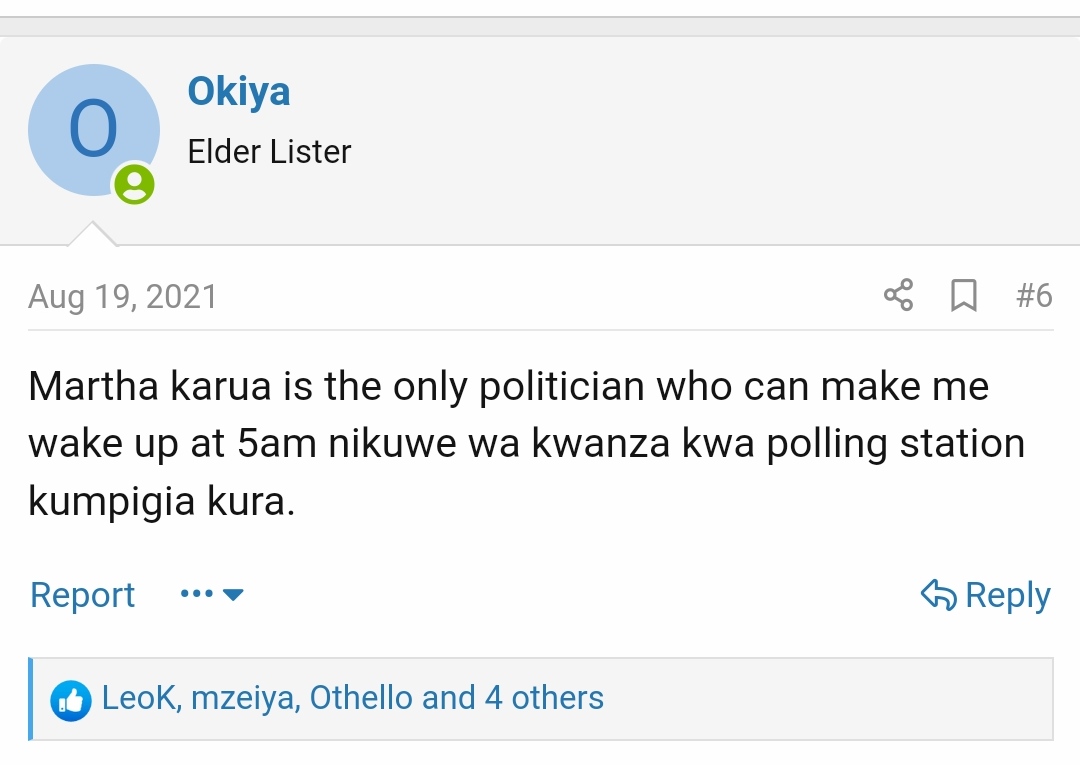Report this post
Screen dimensions: 1080x765
click(x=82, y=595)
